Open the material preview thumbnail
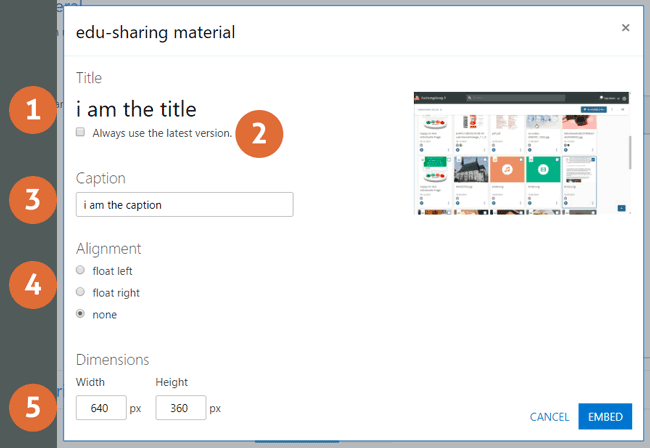The image size is (650, 448). coord(521,153)
